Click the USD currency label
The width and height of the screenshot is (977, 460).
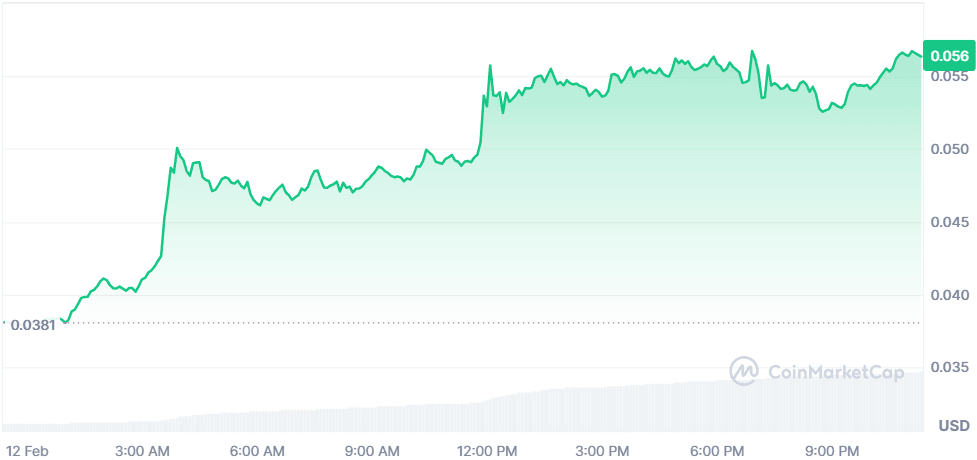click(951, 427)
